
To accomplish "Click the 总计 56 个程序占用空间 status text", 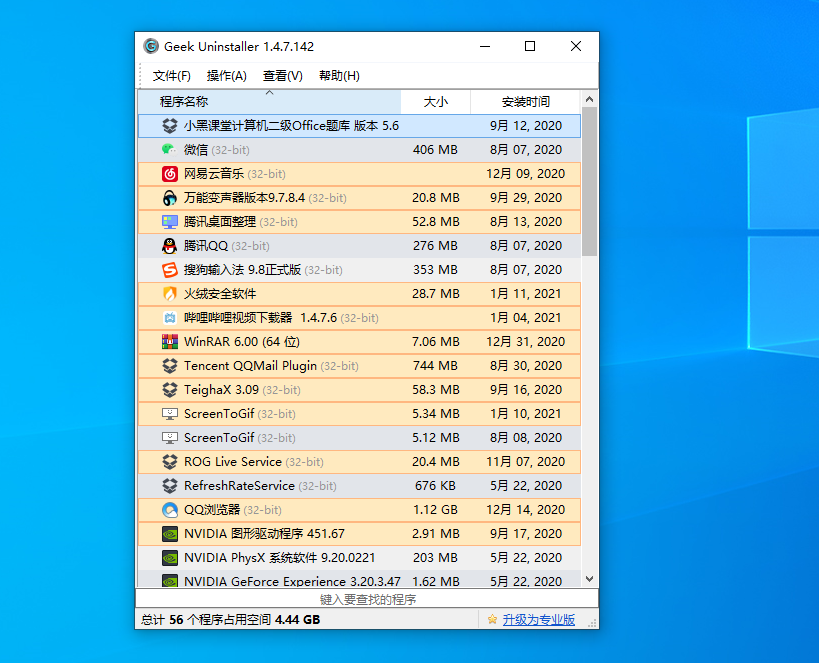I will 230,620.
